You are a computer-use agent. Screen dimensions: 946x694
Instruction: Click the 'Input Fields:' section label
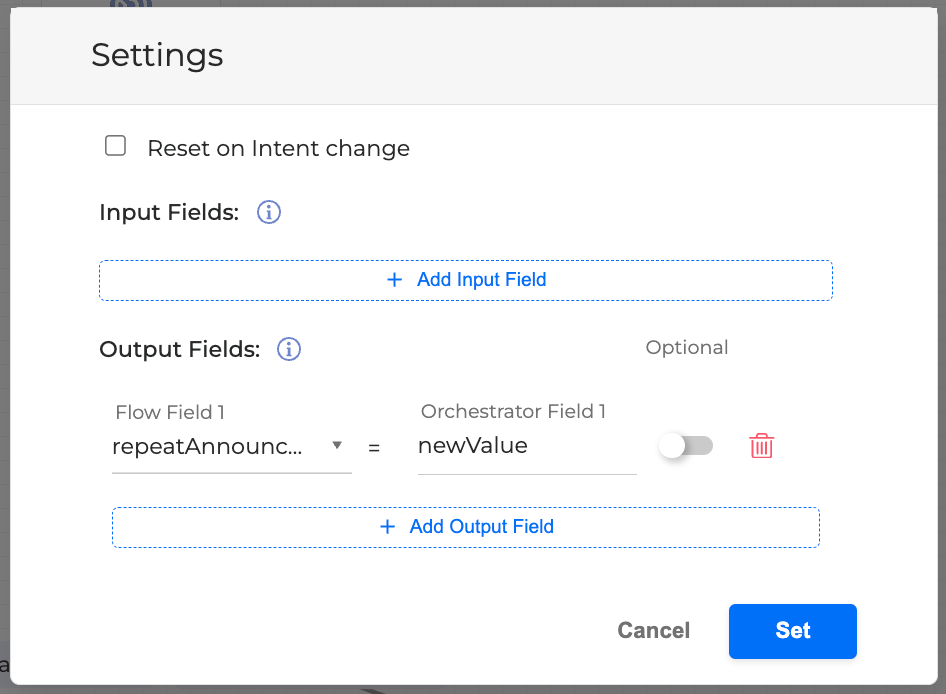[169, 213]
